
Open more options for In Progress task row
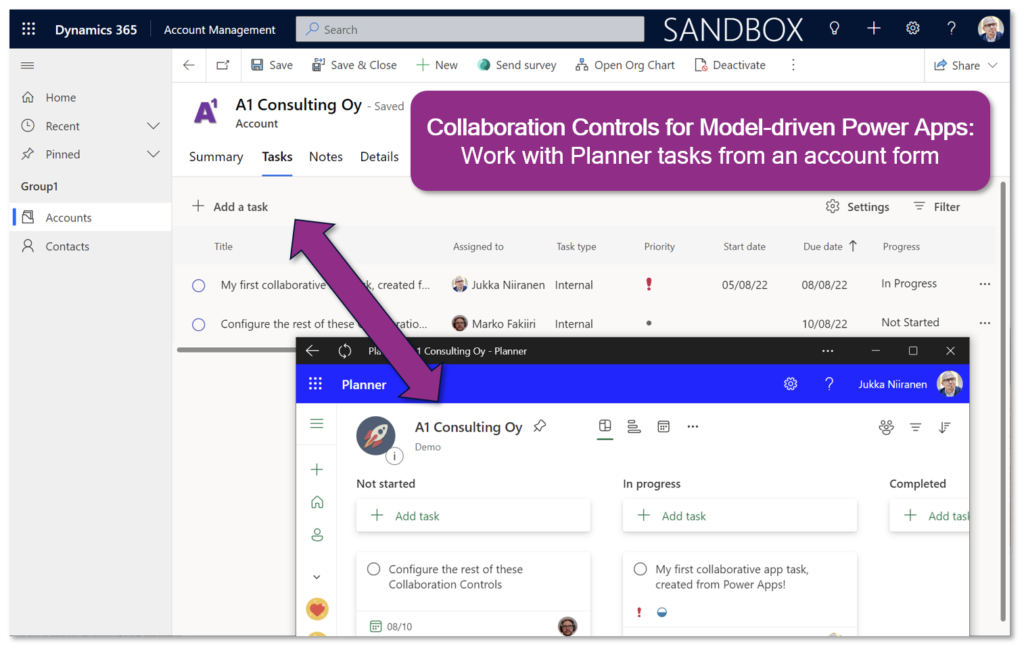[x=985, y=284]
